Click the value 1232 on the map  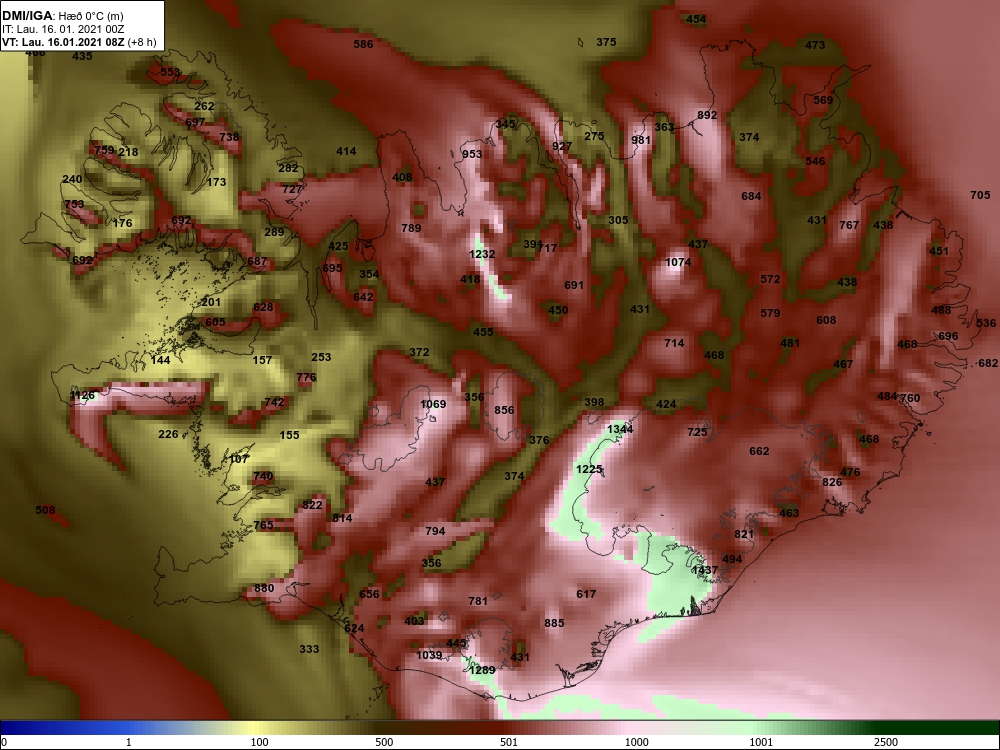(x=482, y=254)
